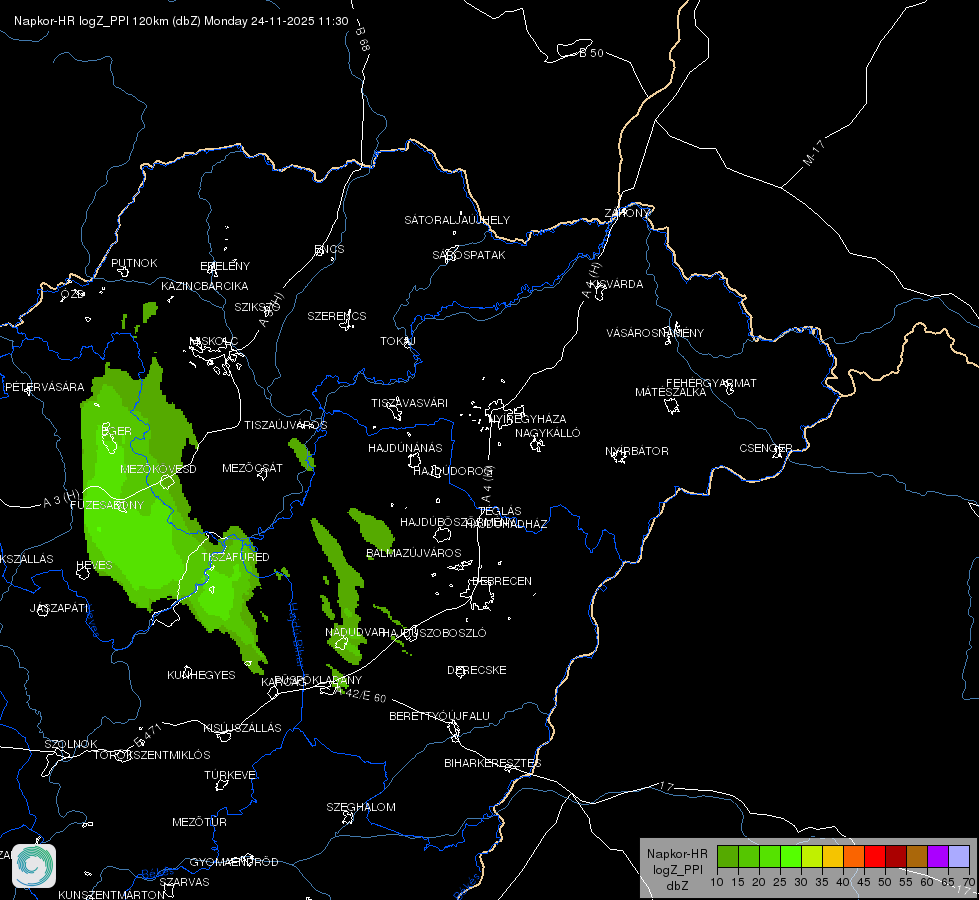Click the FÜZESABONY city label

(x=107, y=505)
